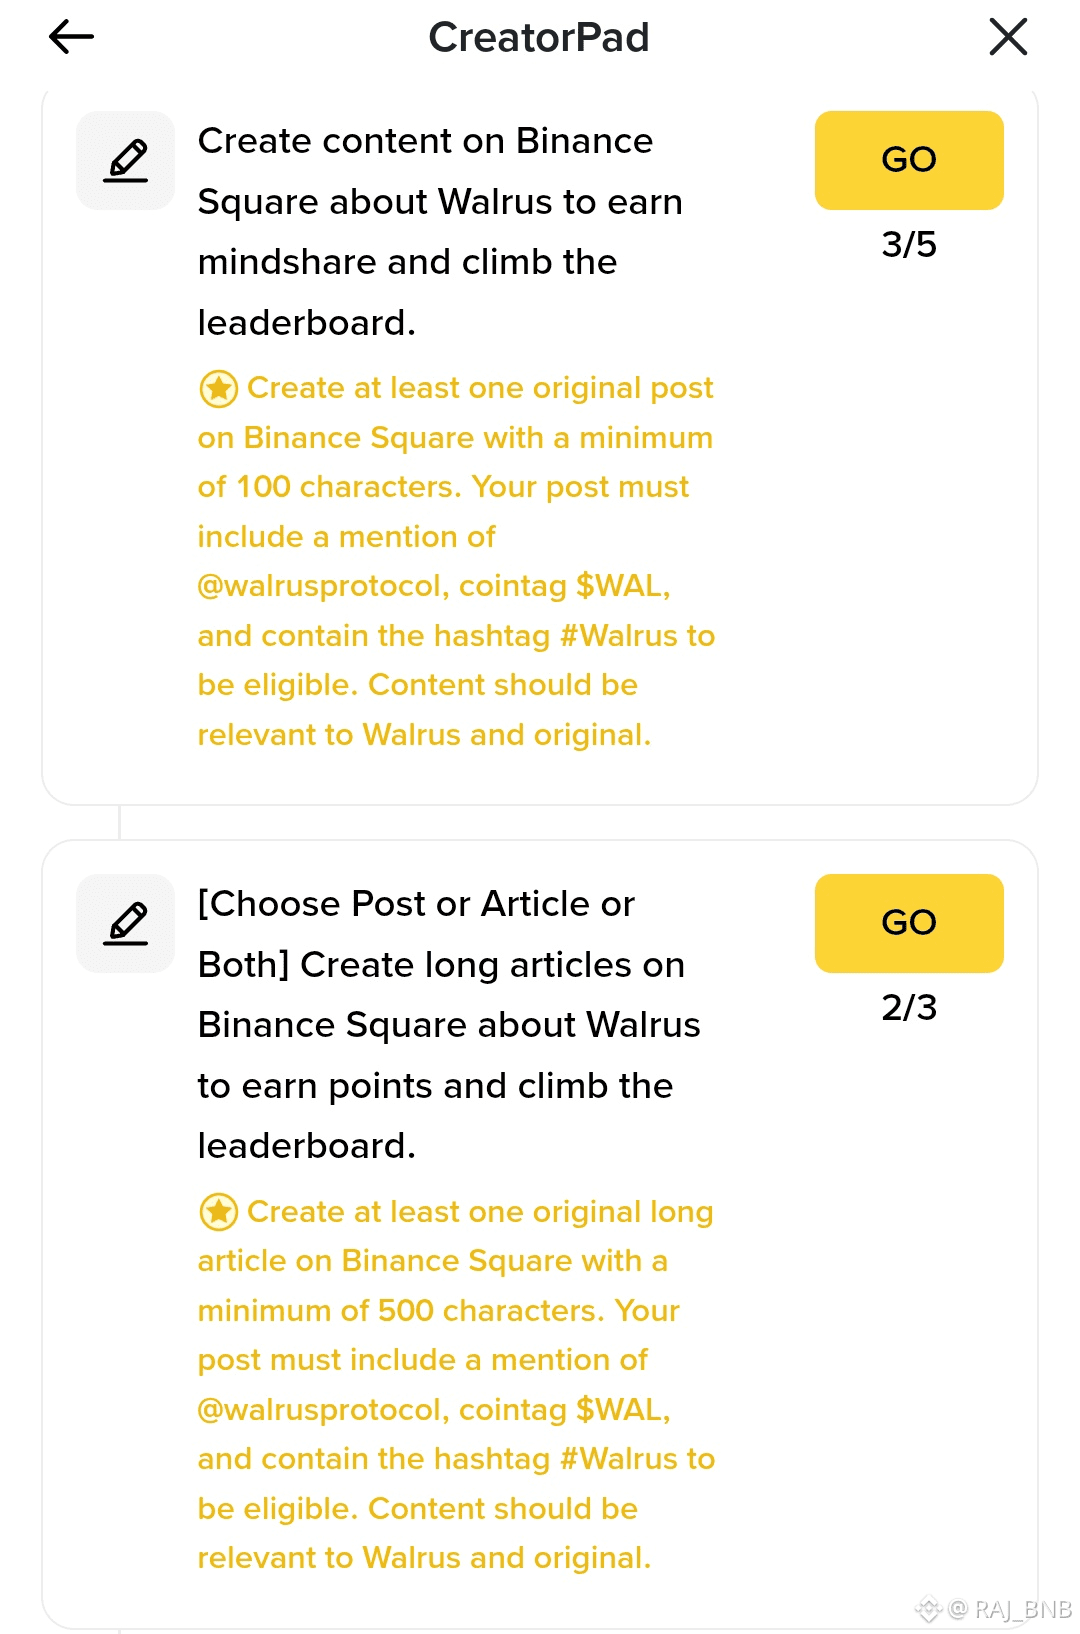Tap the $WAL cointag in the second task

coord(620,1410)
